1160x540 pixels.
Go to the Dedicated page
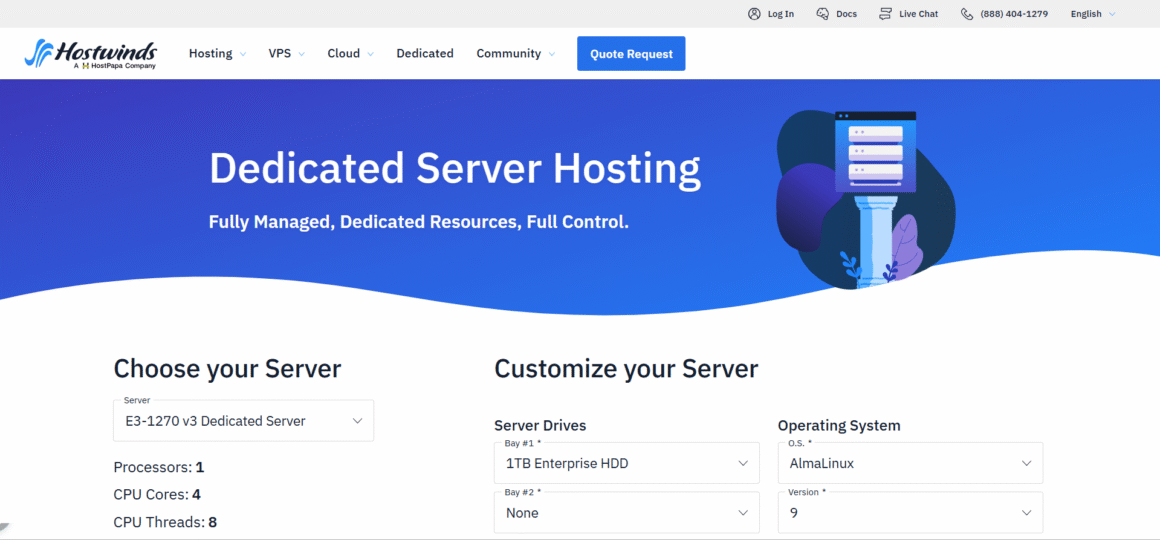425,53
